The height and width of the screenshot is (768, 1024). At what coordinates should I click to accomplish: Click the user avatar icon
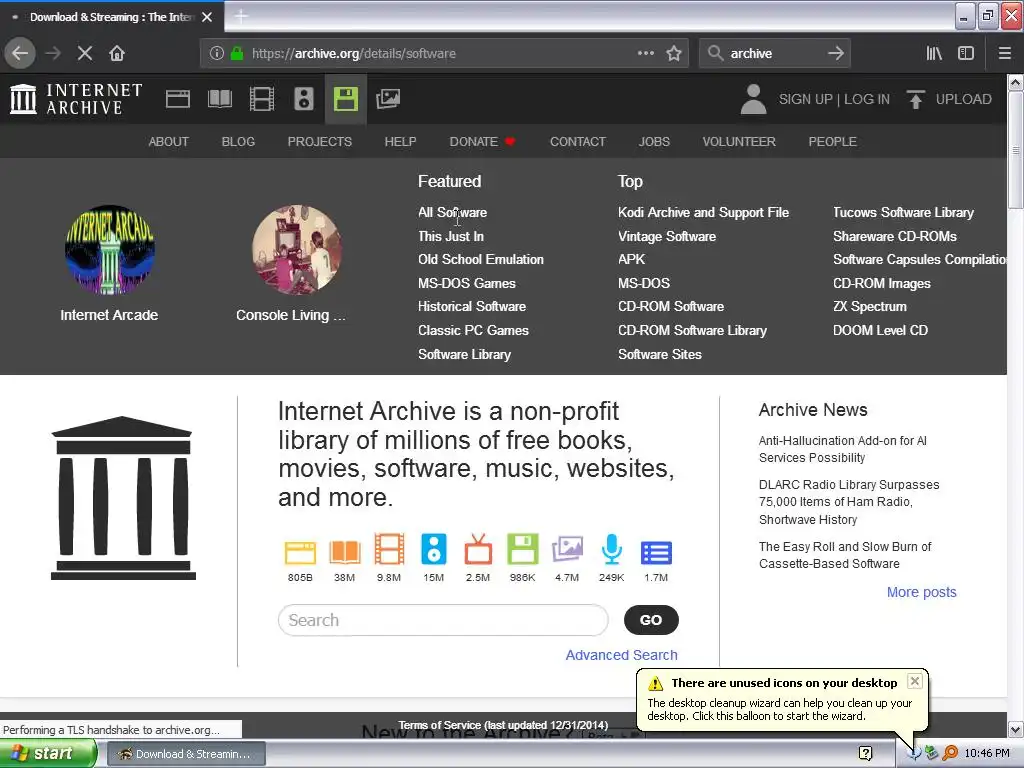(x=753, y=99)
